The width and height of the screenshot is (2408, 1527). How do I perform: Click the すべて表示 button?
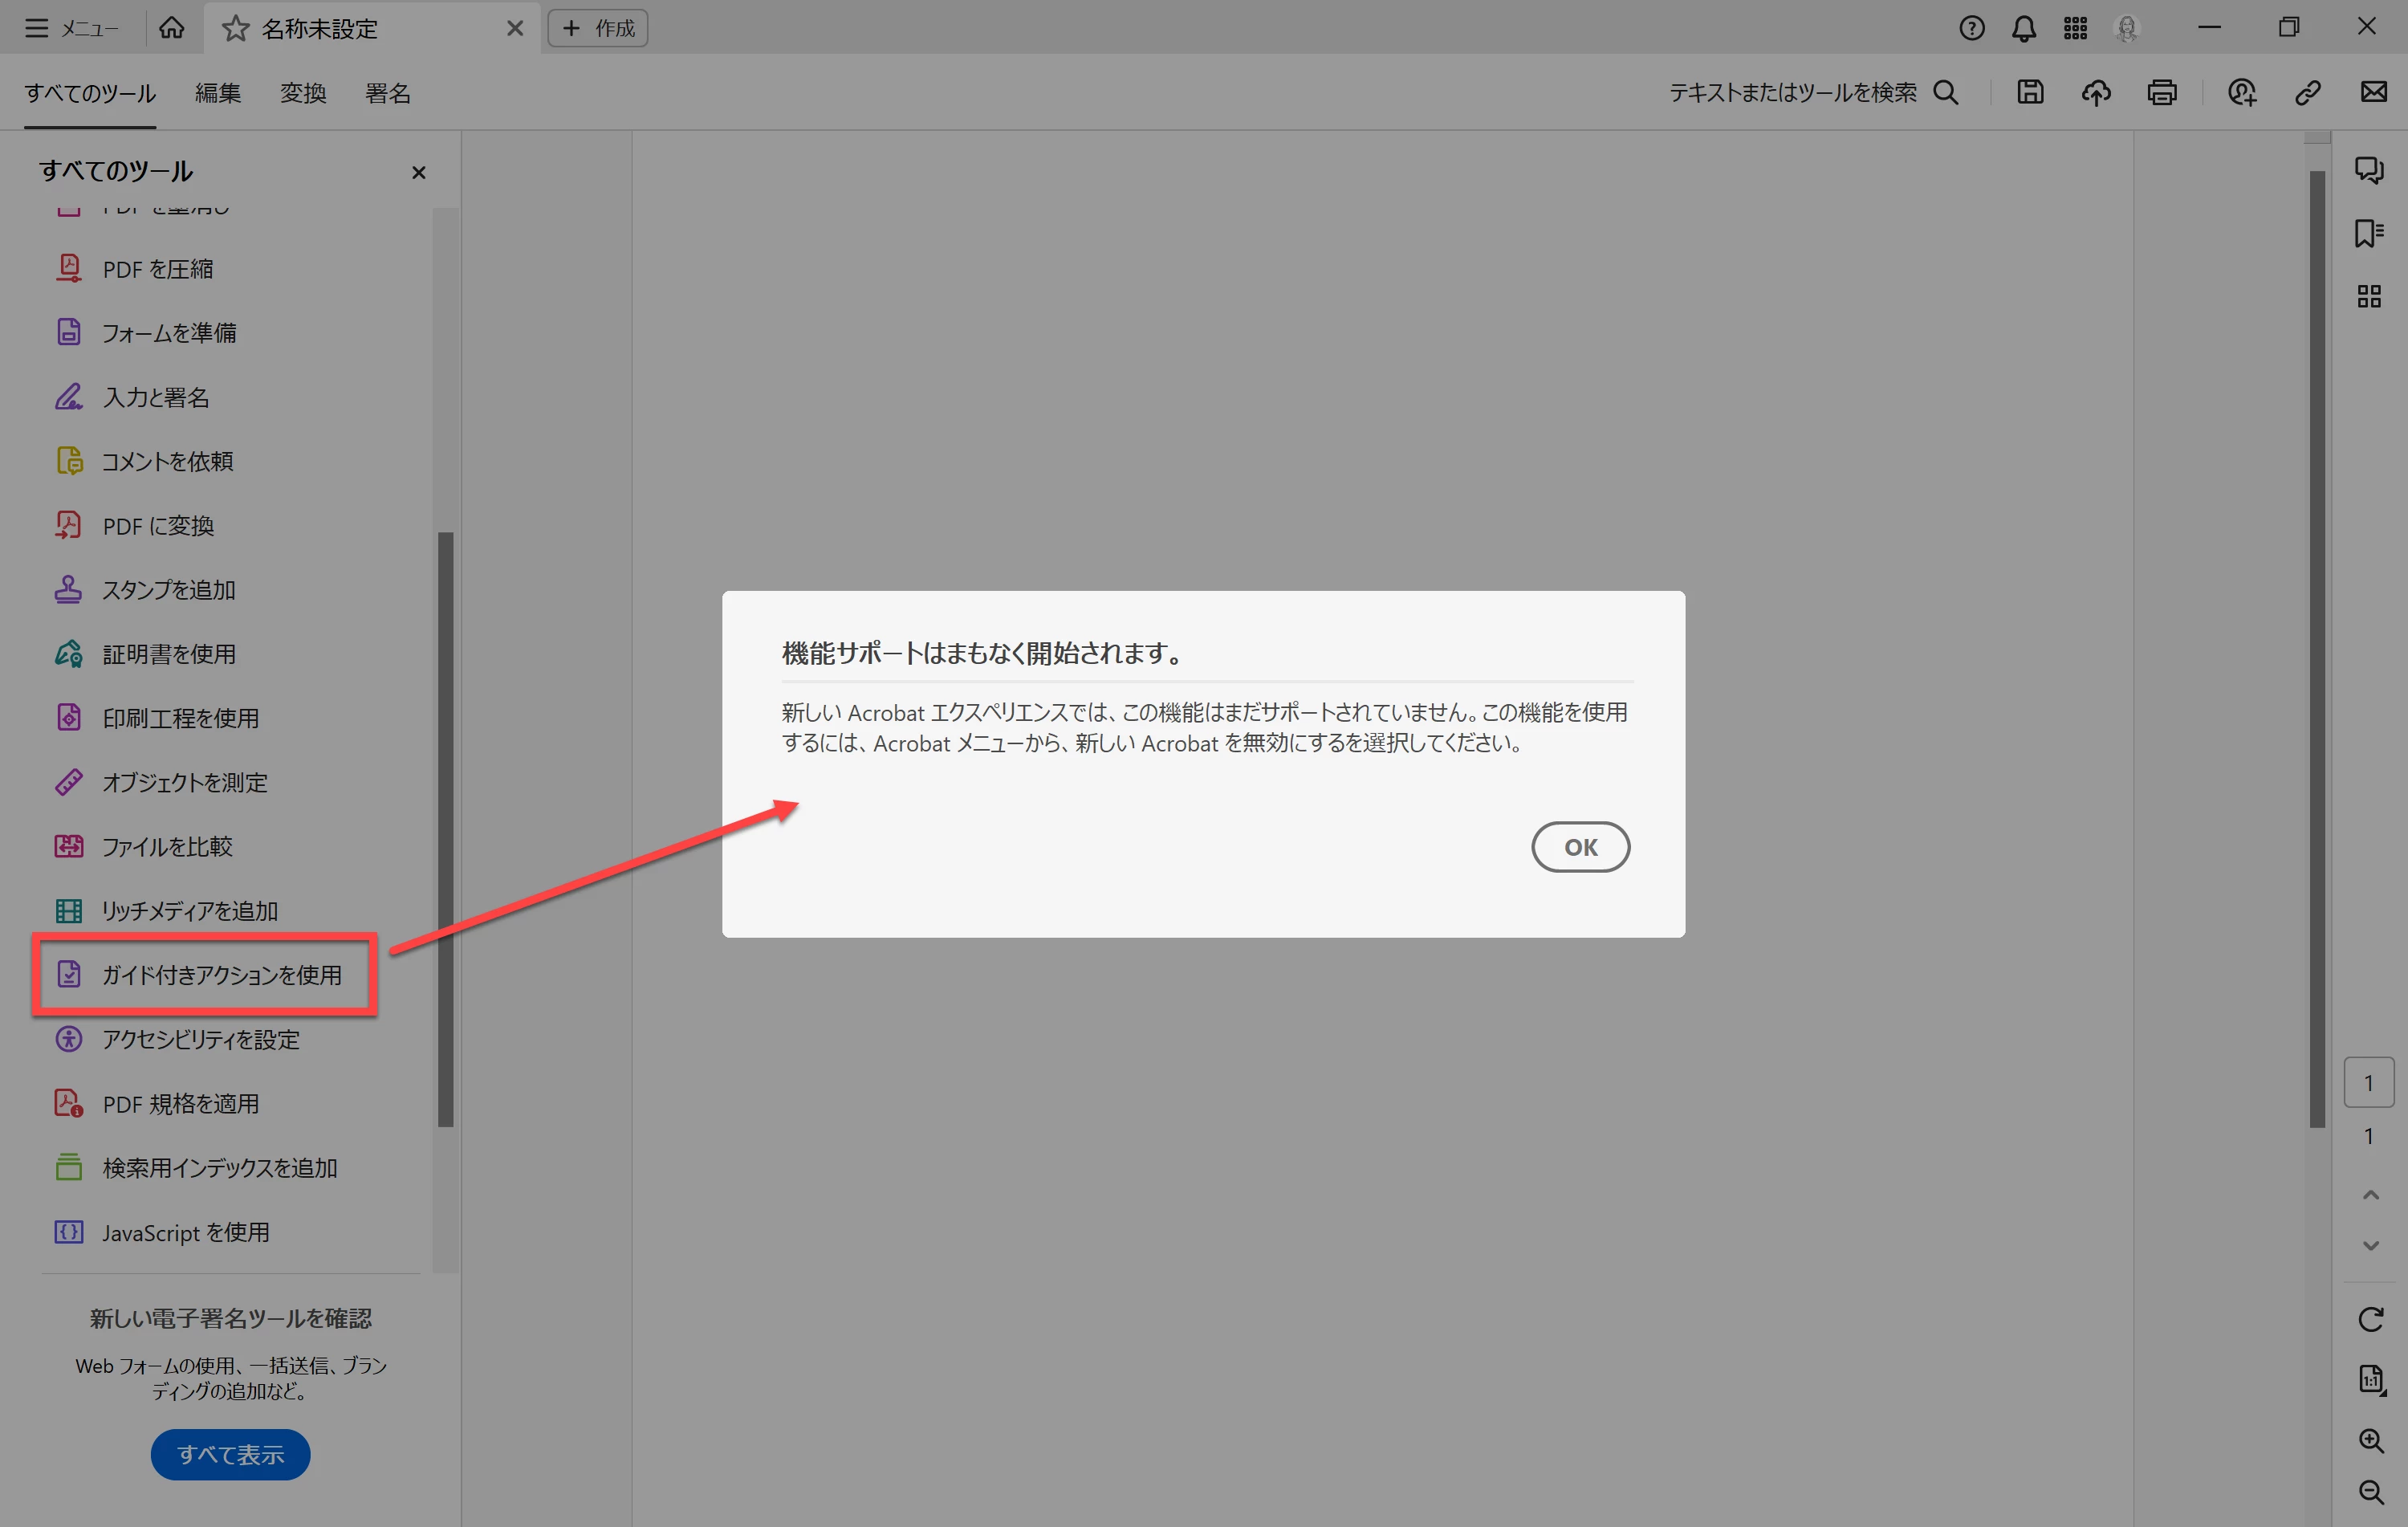click(x=230, y=1454)
